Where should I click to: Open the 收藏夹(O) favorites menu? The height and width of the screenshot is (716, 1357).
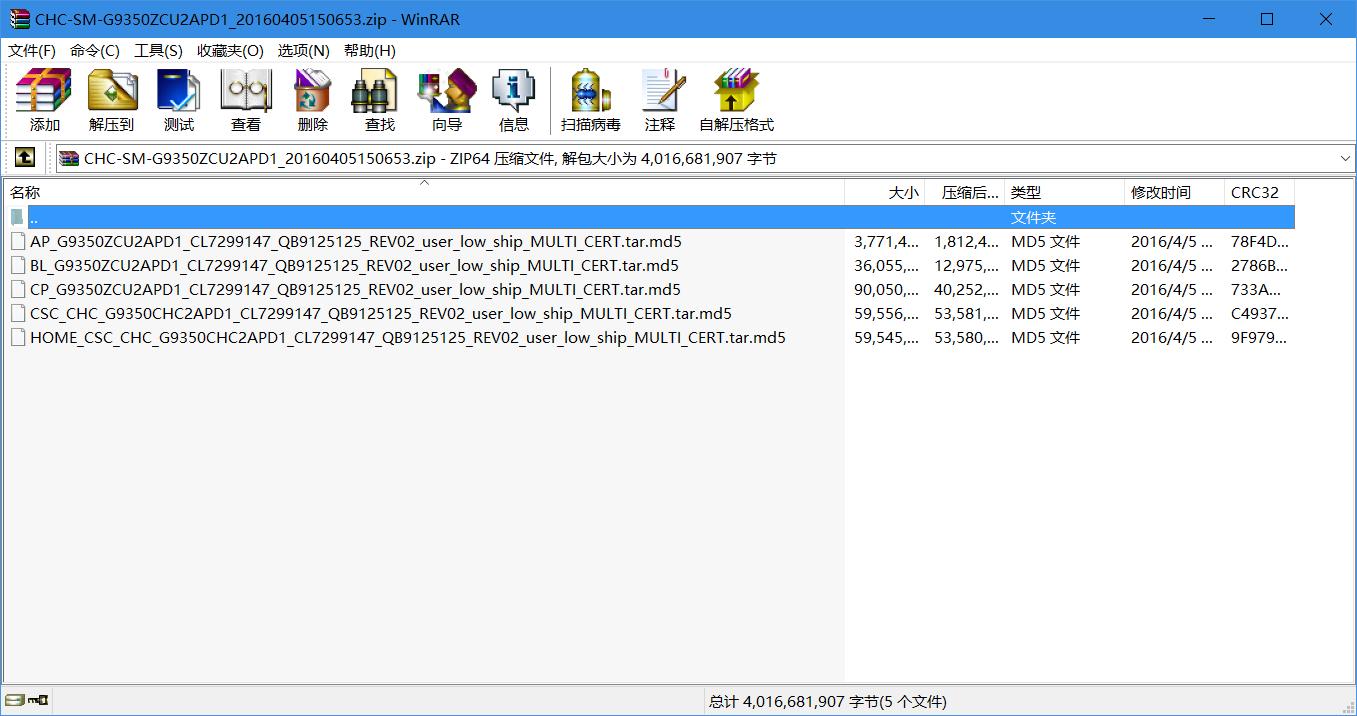(x=230, y=50)
